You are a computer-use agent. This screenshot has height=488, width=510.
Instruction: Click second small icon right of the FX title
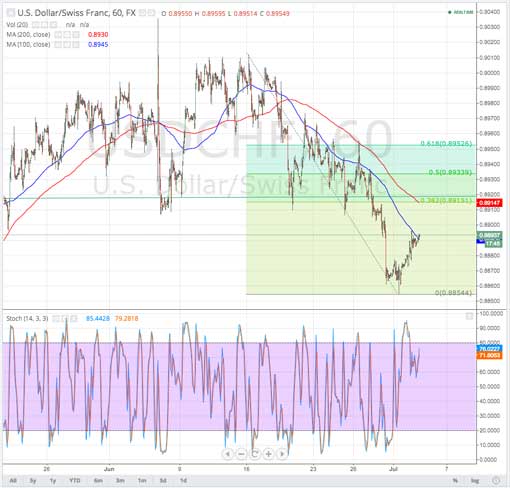(152, 13)
